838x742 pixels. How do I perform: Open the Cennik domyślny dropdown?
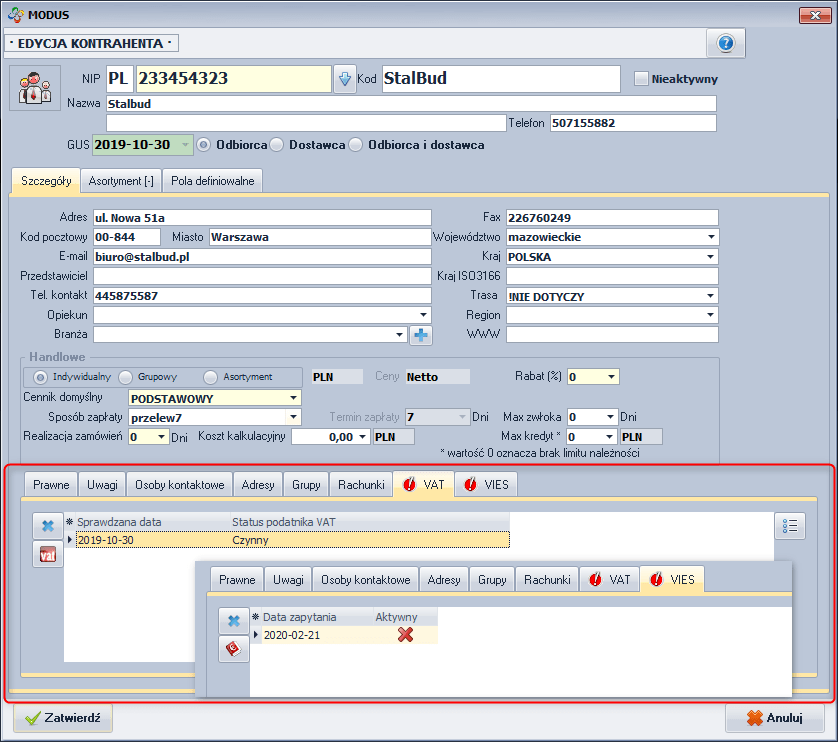coord(293,398)
